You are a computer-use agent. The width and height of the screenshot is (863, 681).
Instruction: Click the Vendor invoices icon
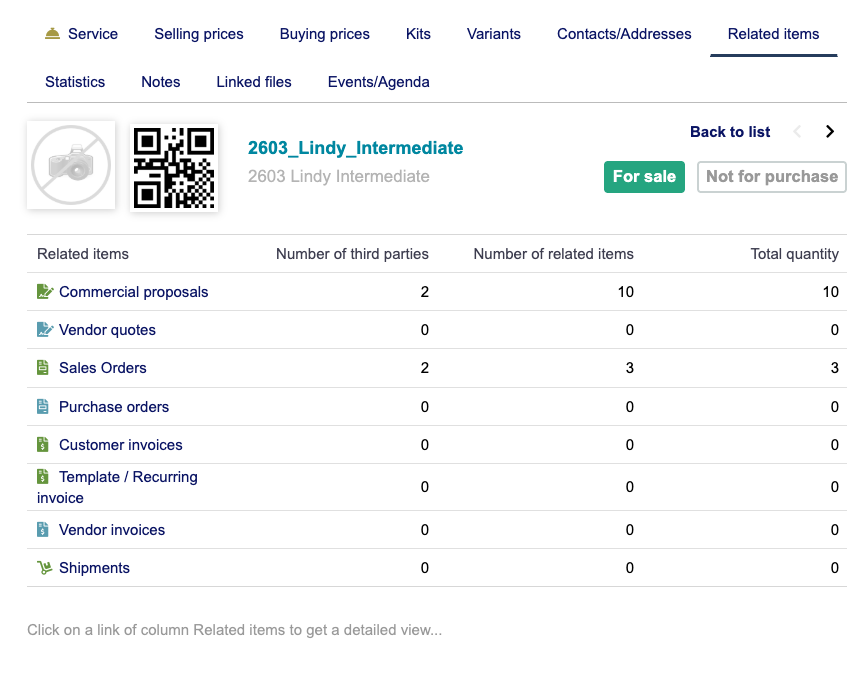[x=43, y=530]
